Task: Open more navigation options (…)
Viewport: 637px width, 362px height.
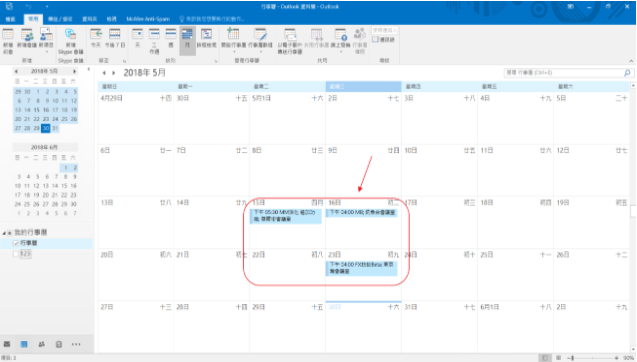Action: coord(76,344)
